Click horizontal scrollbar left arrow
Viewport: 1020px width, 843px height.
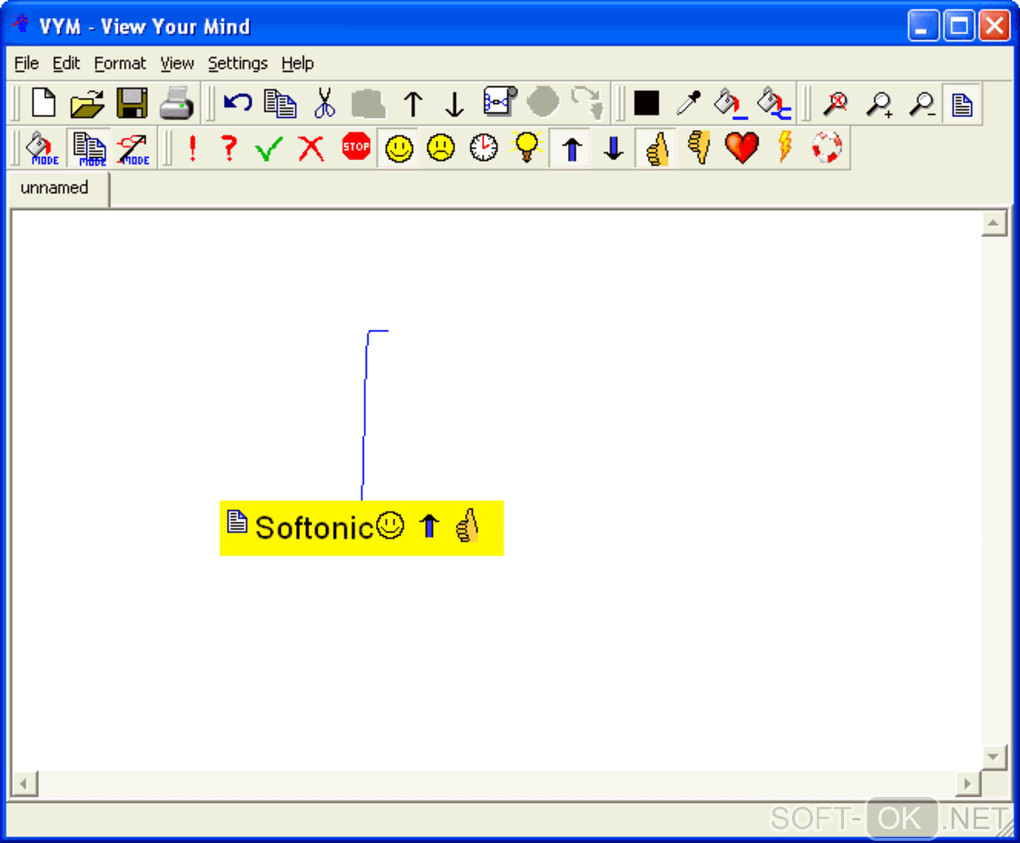tap(24, 784)
